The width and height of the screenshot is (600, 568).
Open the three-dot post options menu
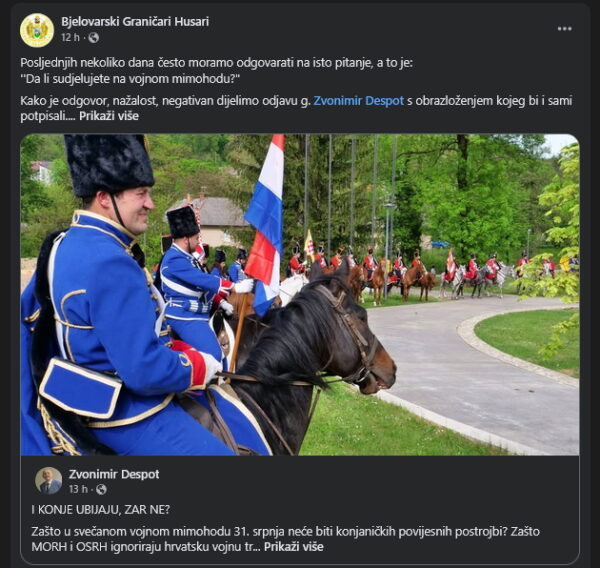[x=564, y=29]
